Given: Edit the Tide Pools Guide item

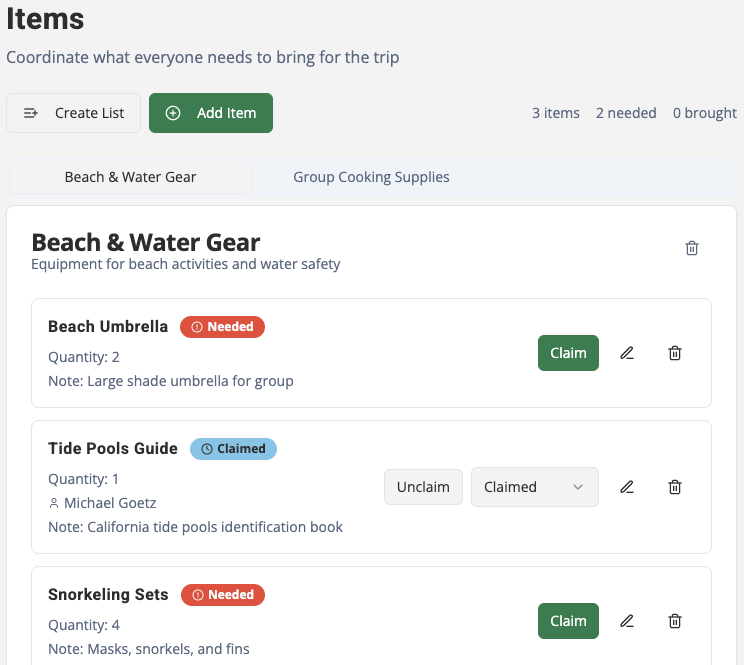Looking at the screenshot, I should click(627, 487).
